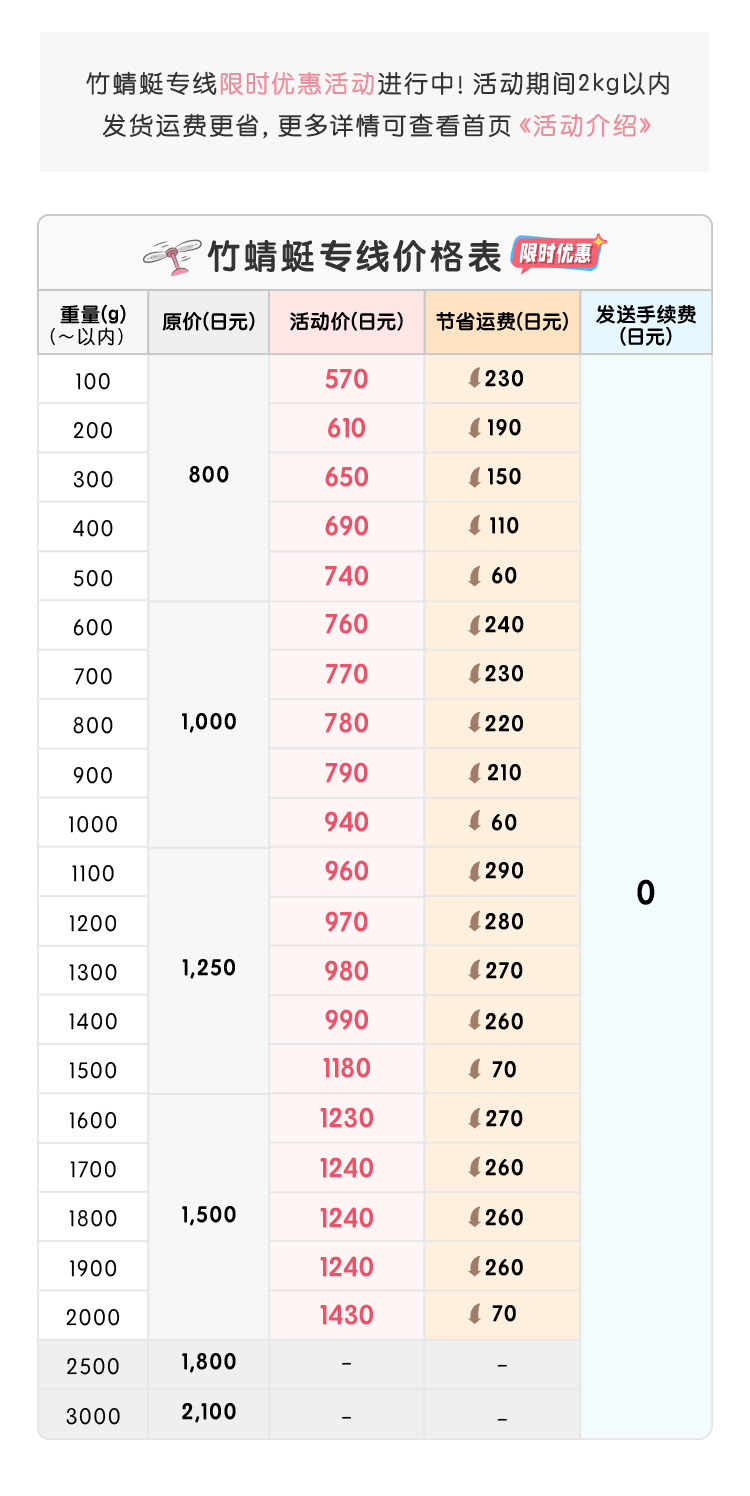Click the savings arrow next to 240
Screen dimensions: 750x1496
click(x=474, y=625)
